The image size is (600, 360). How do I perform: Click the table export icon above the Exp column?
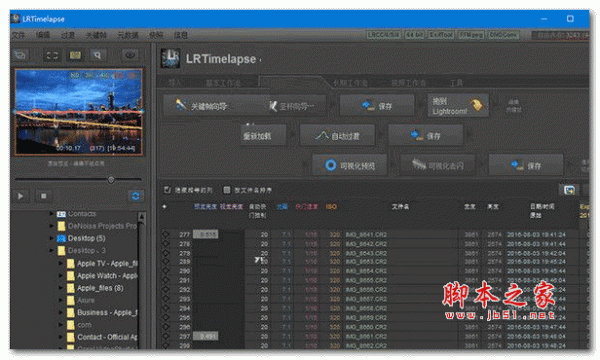569,190
